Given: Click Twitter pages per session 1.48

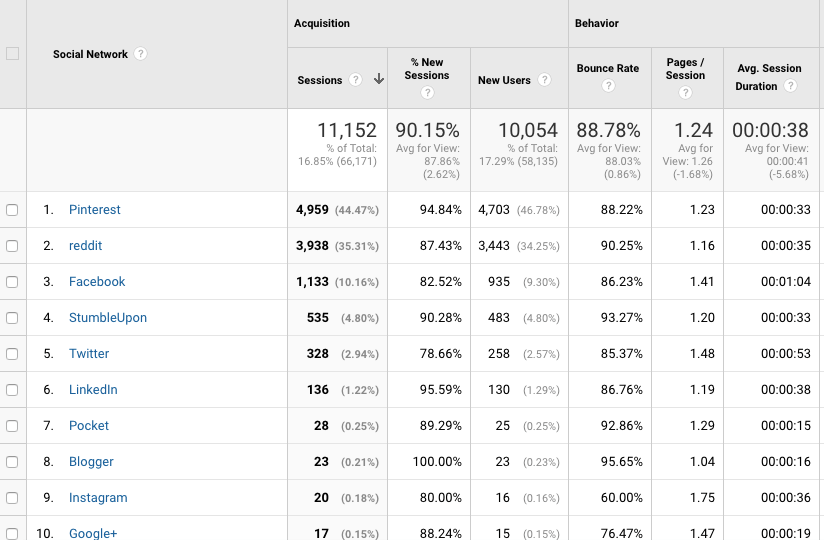Looking at the screenshot, I should point(702,354).
